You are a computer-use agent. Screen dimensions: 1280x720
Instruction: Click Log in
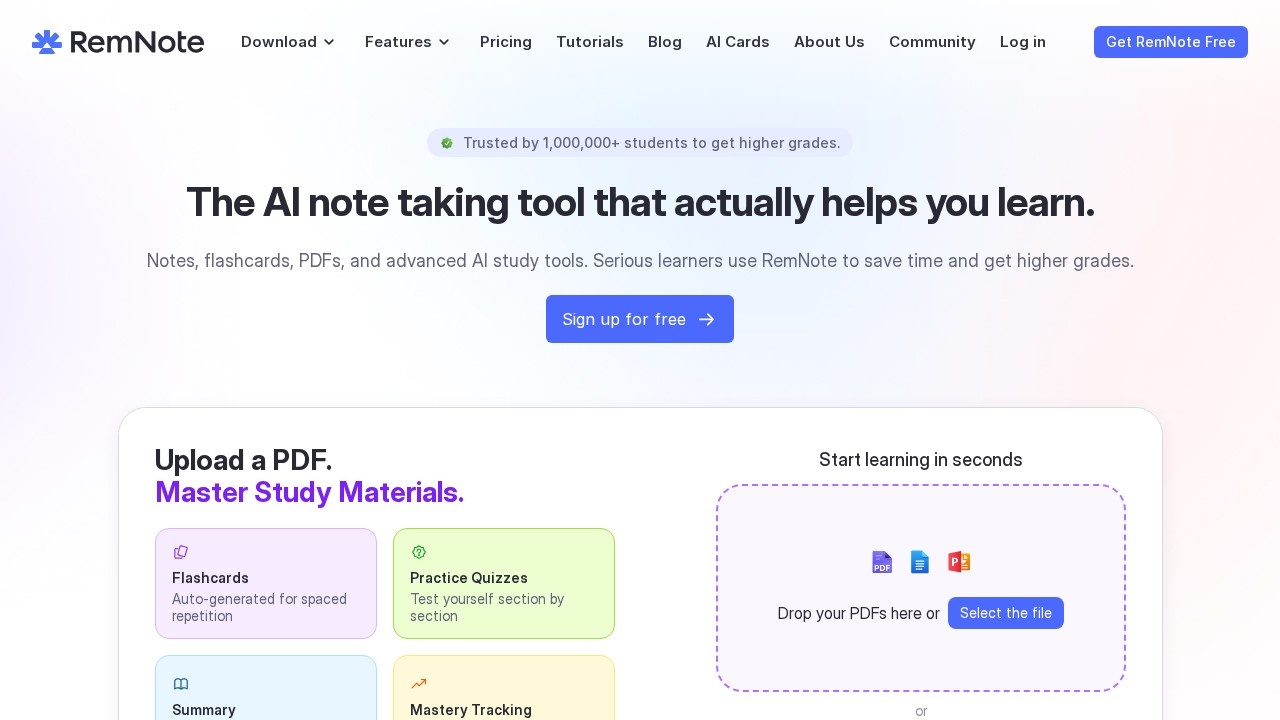click(1023, 42)
